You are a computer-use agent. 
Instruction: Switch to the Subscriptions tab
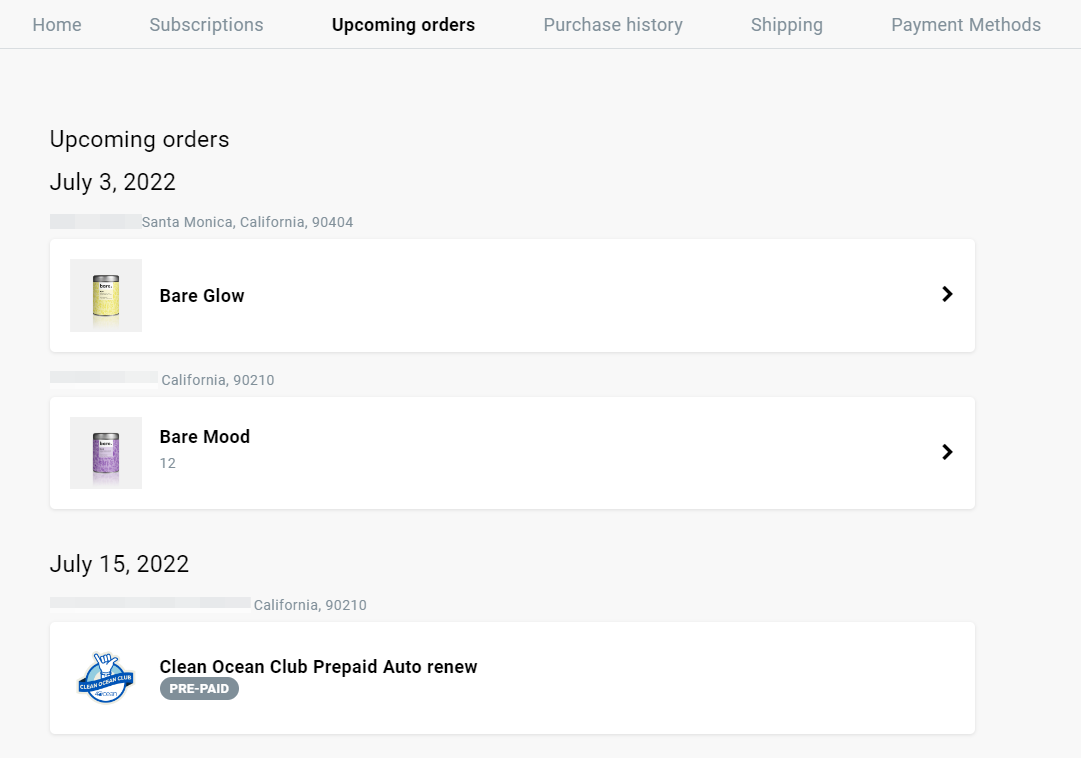tap(206, 25)
